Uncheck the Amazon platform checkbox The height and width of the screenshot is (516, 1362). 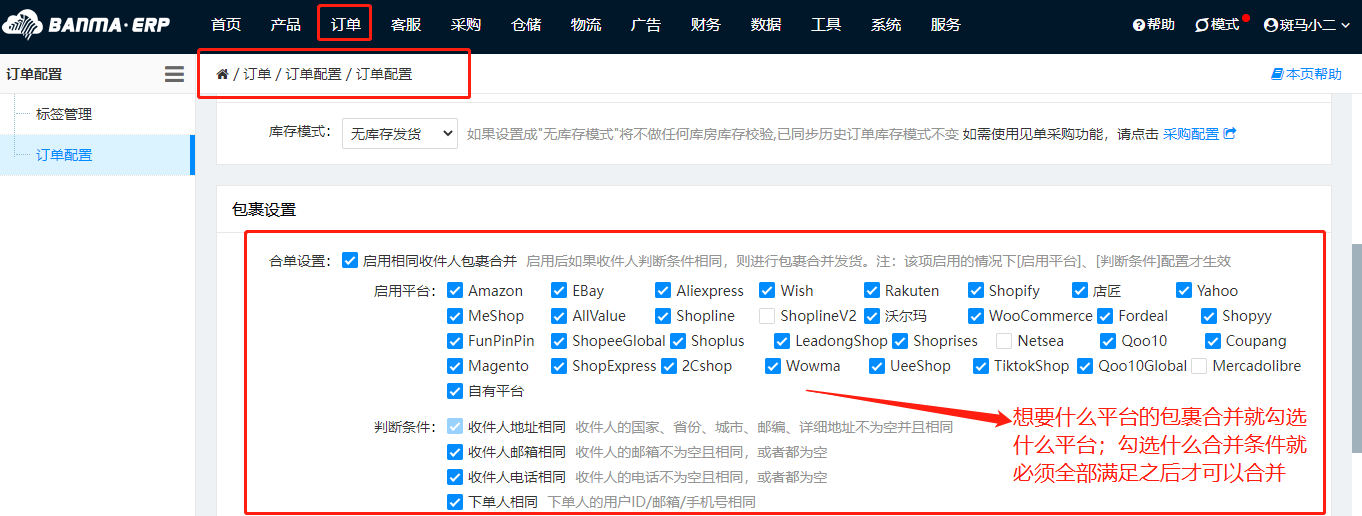pos(456,291)
